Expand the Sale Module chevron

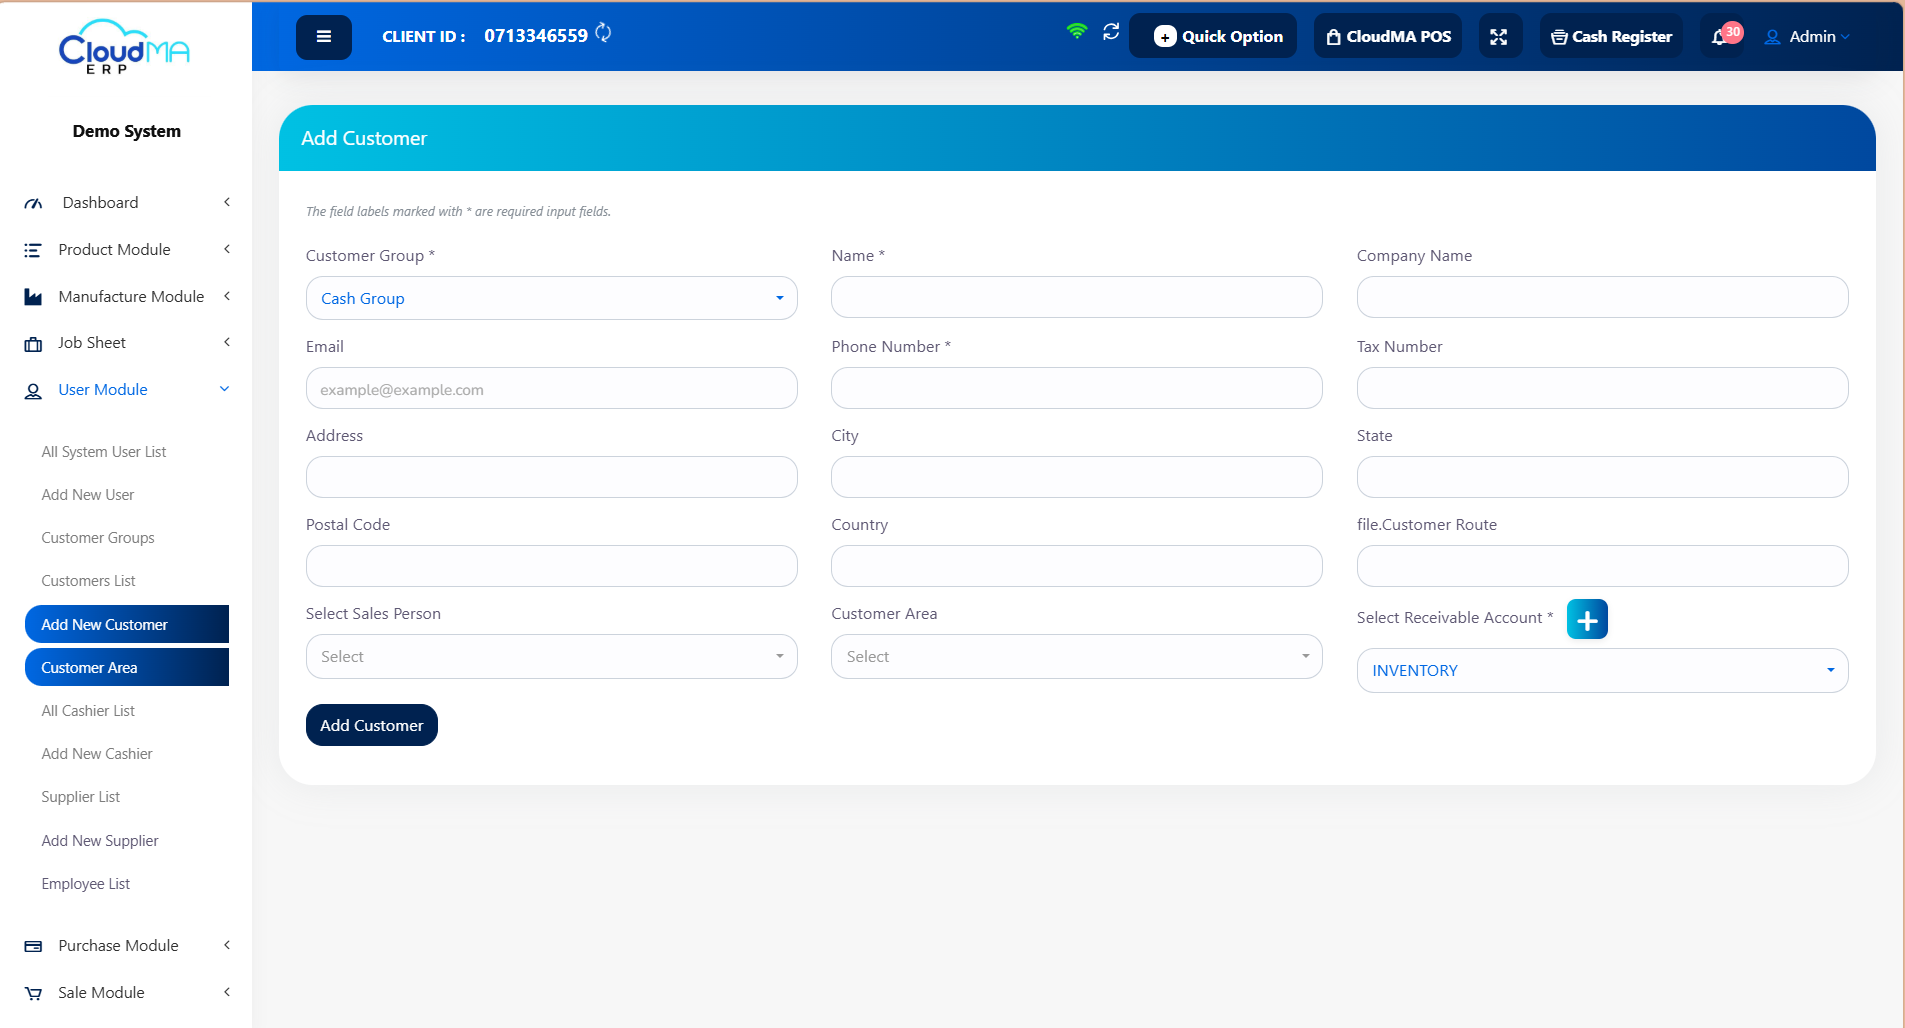[227, 992]
